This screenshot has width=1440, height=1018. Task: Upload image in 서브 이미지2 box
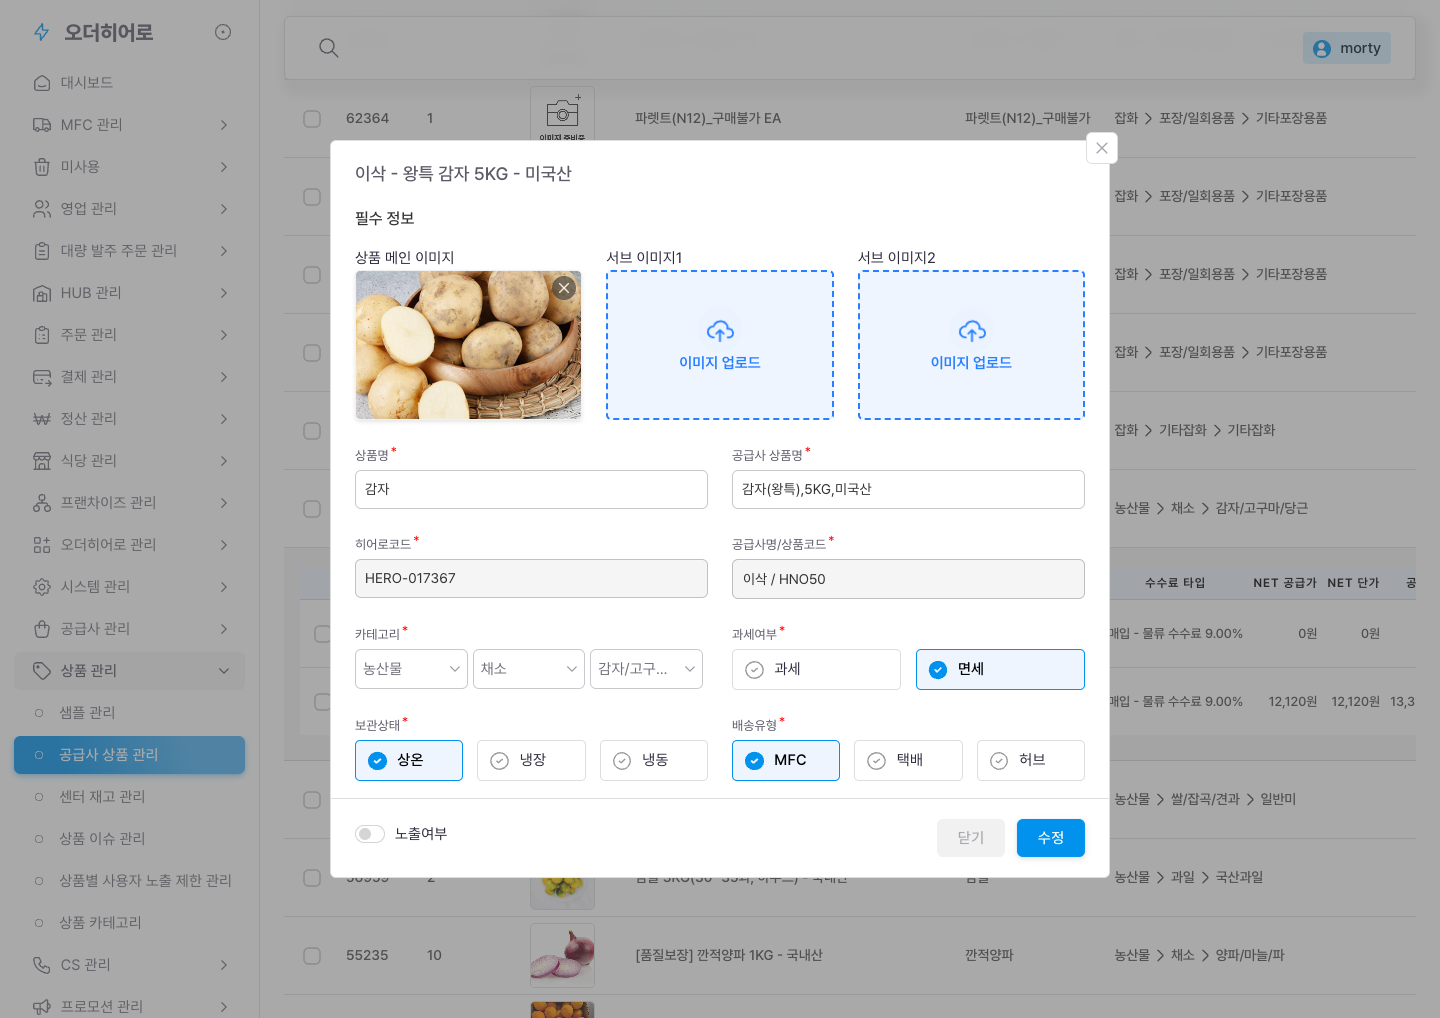[971, 345]
